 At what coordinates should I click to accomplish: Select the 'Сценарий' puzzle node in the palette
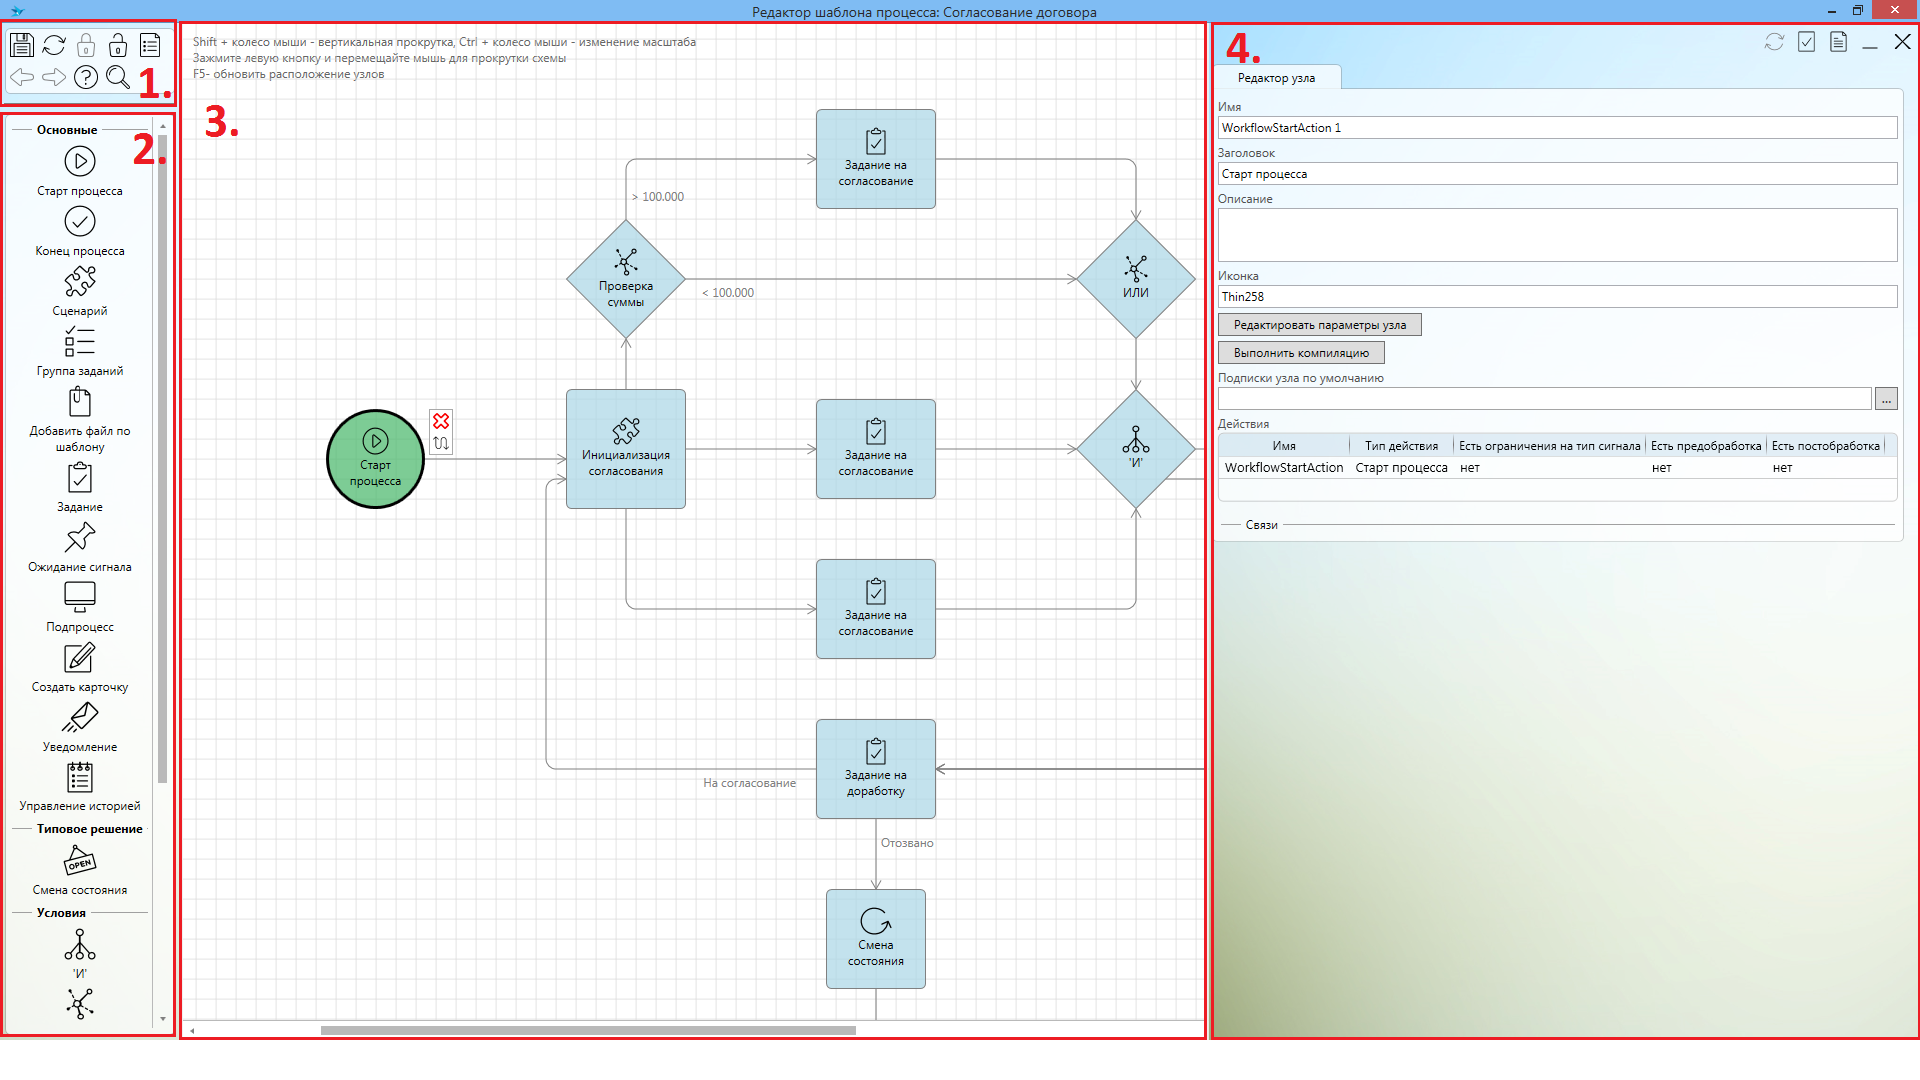[80, 282]
